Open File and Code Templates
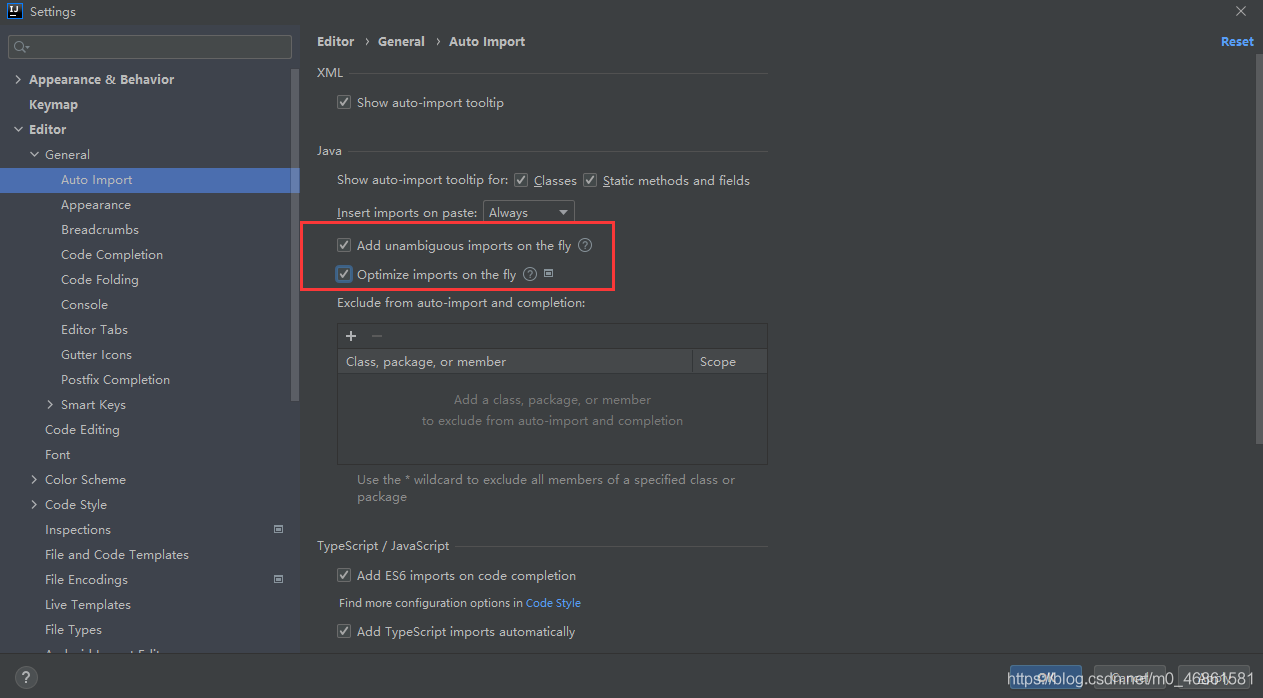The image size is (1263, 698). [117, 554]
